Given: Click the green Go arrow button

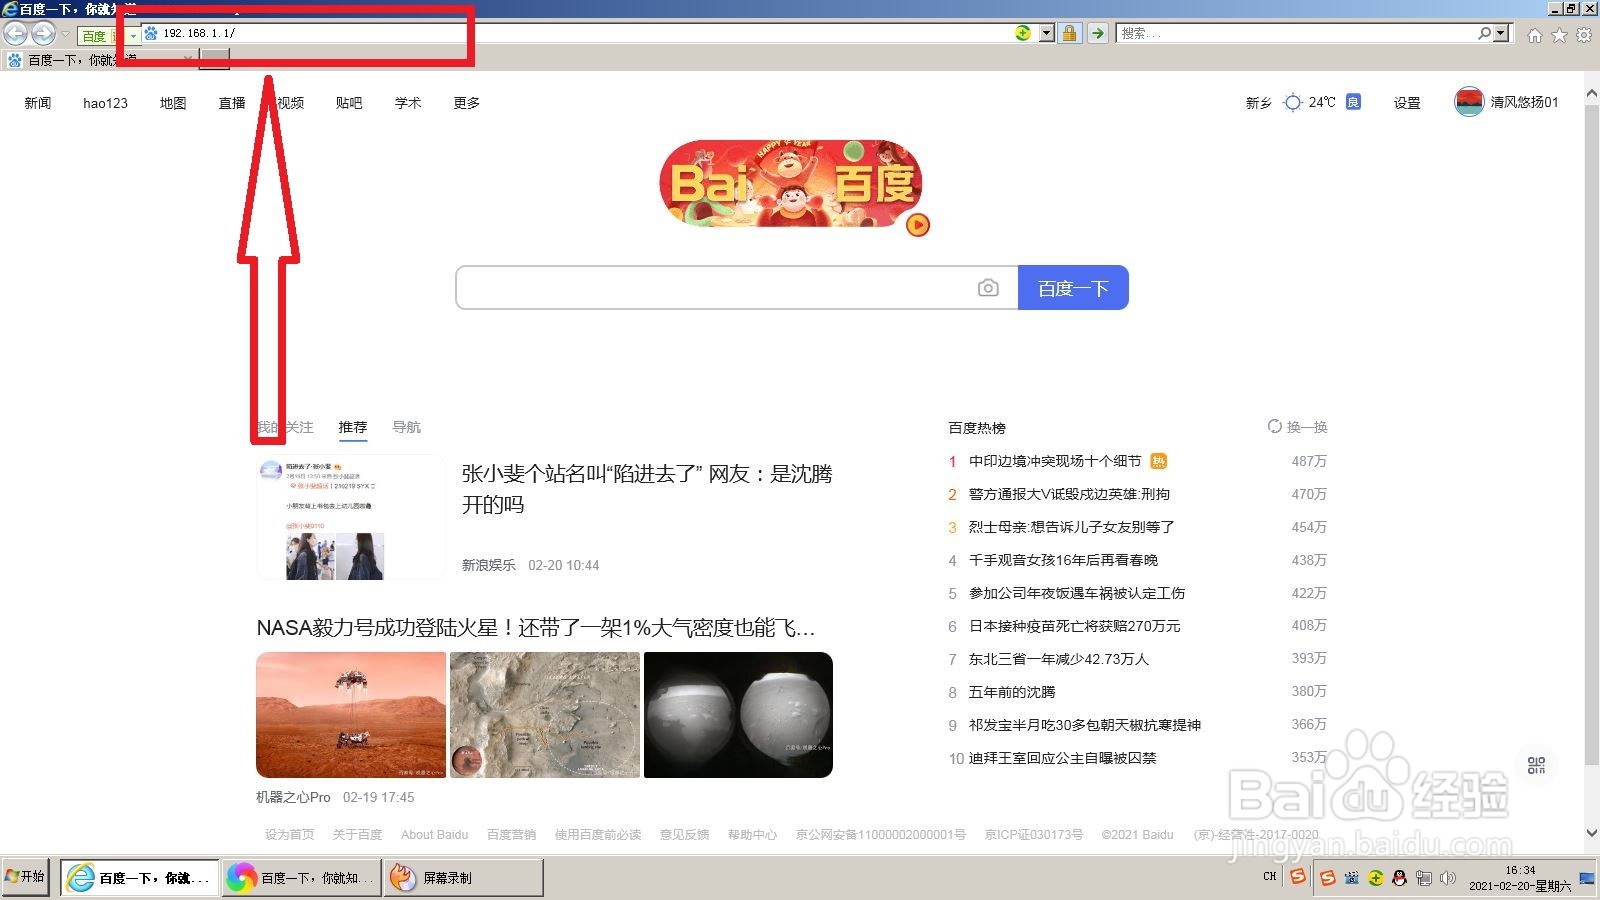Looking at the screenshot, I should pos(1098,33).
